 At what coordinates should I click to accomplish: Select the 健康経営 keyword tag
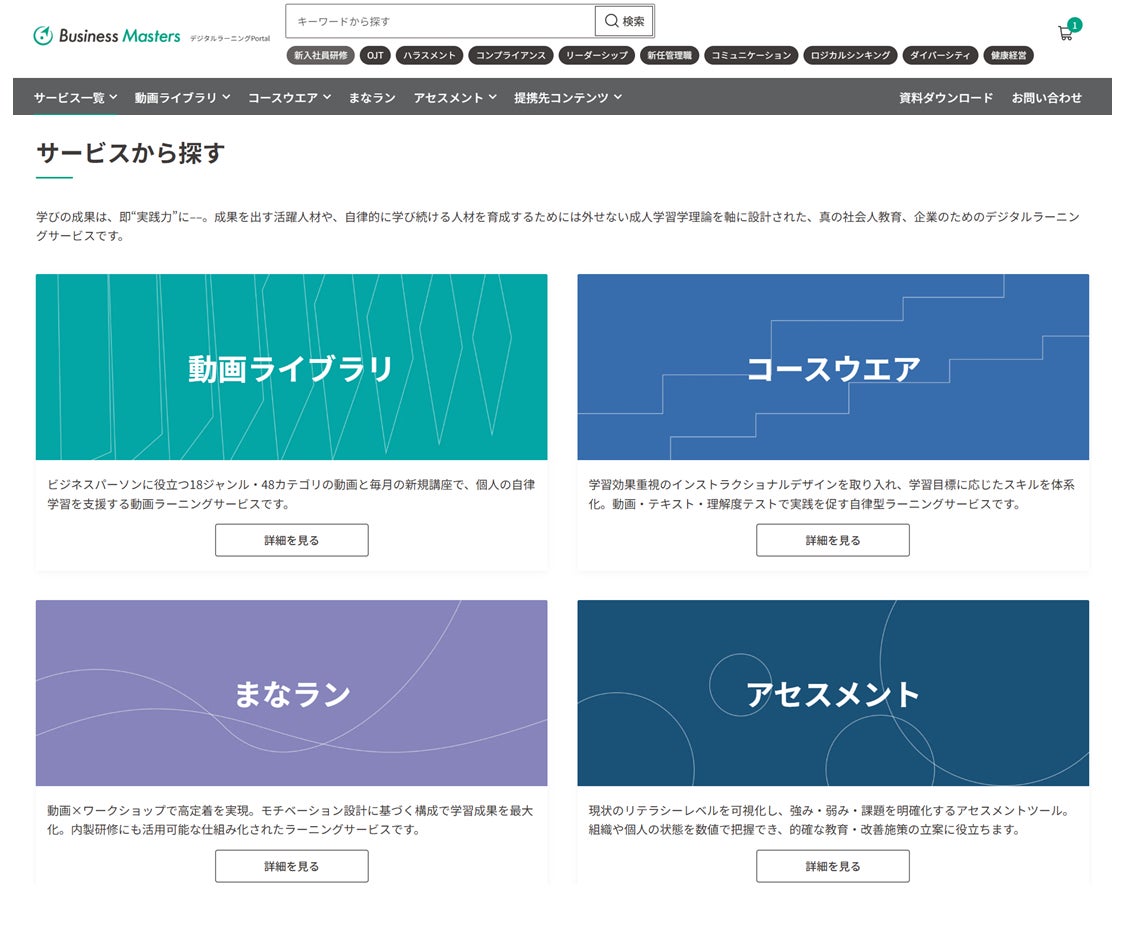(1009, 55)
